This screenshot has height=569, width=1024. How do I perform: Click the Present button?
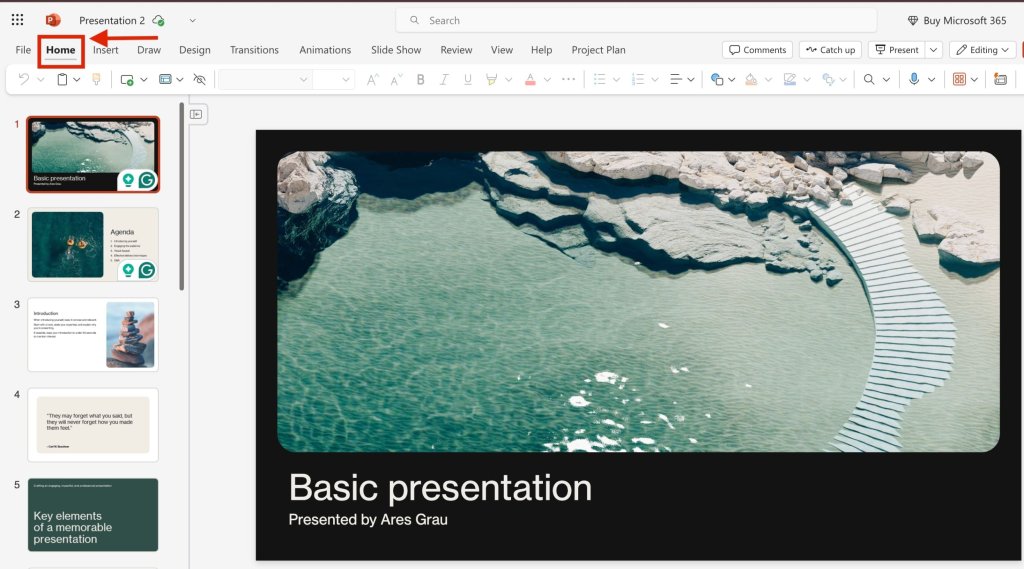(897, 50)
